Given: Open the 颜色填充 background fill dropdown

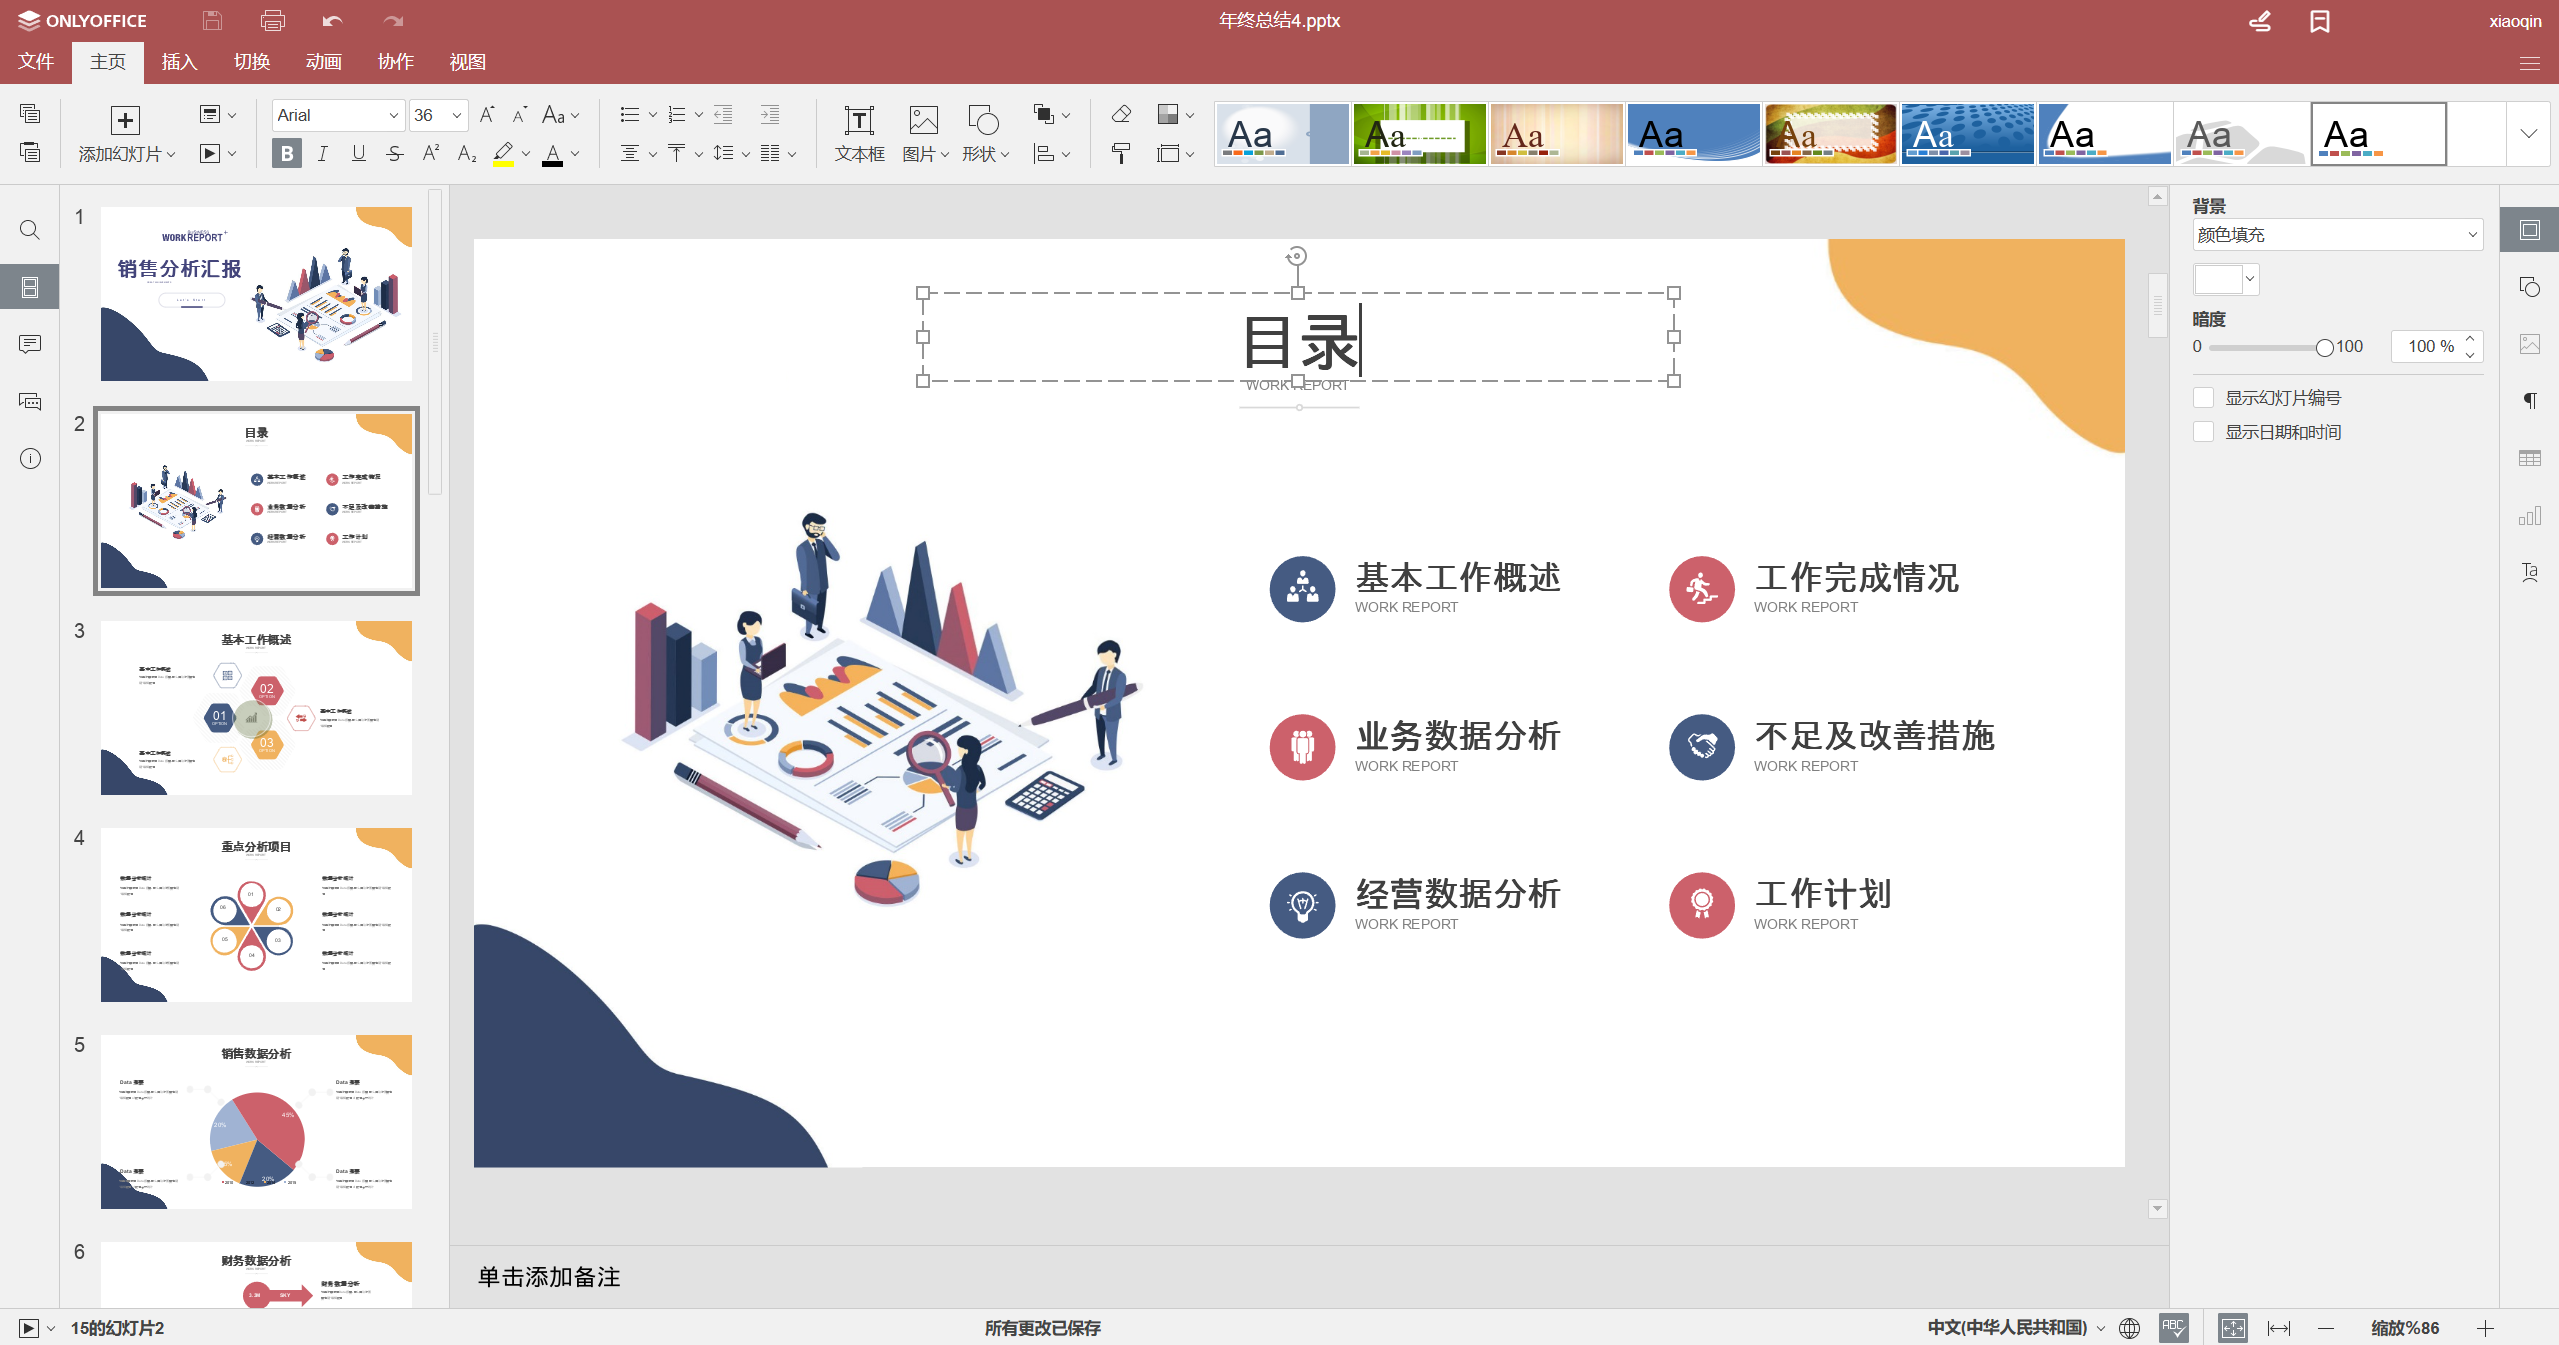Looking at the screenshot, I should pos(2337,235).
